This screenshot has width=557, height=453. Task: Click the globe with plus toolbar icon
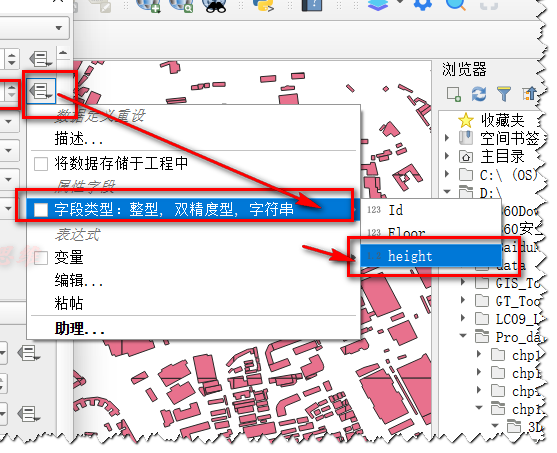[x=148, y=5]
